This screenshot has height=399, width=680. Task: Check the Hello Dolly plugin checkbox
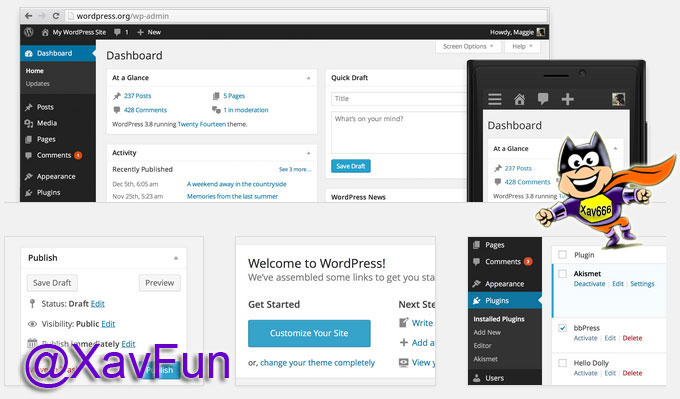[x=562, y=363]
